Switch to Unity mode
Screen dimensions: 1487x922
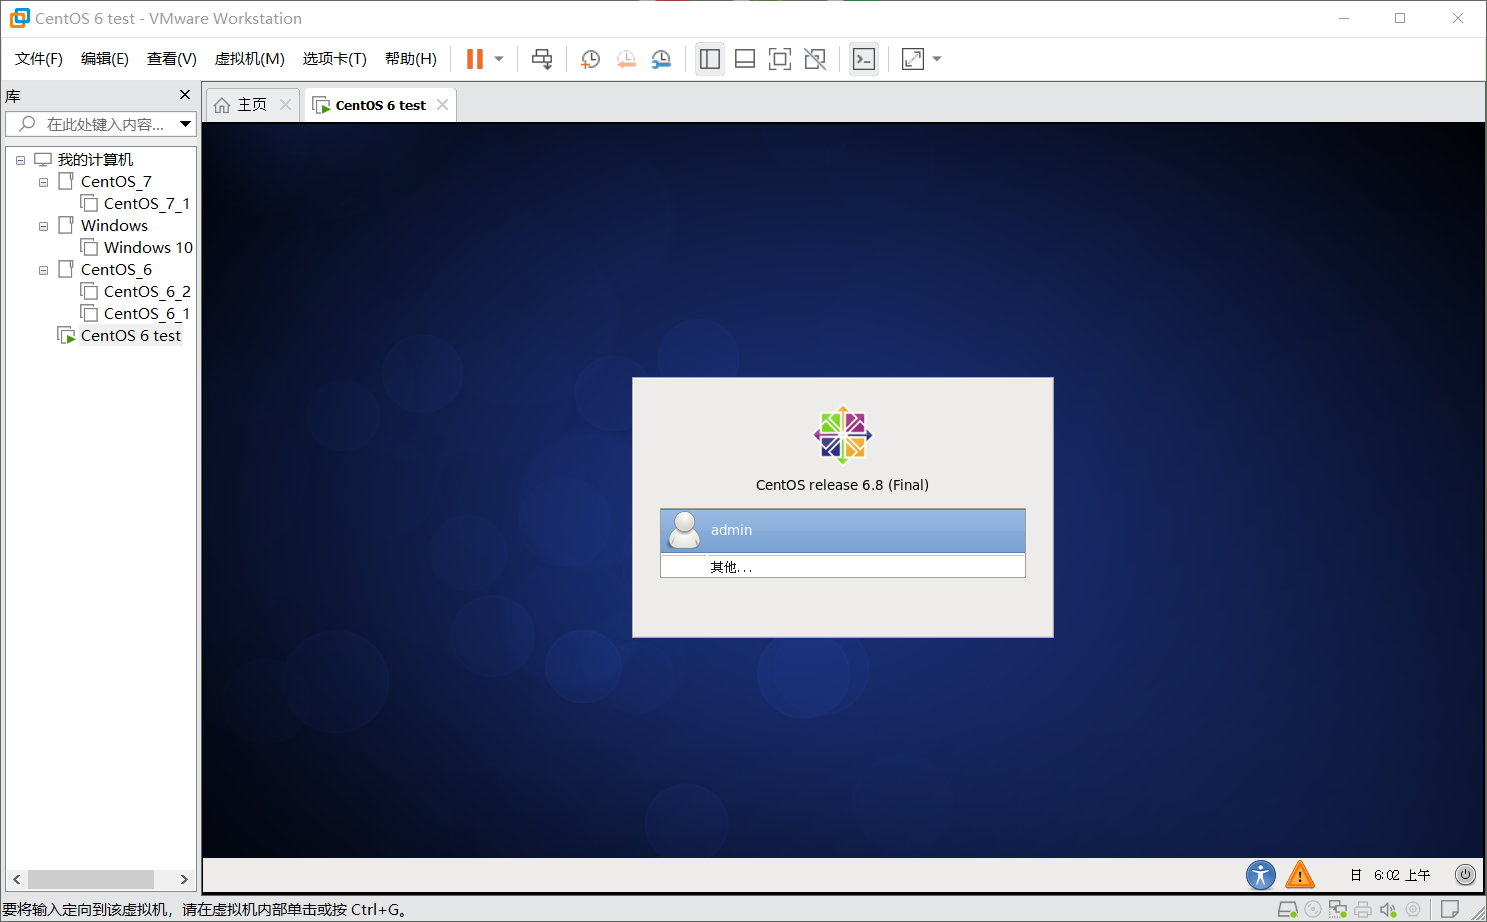[815, 59]
